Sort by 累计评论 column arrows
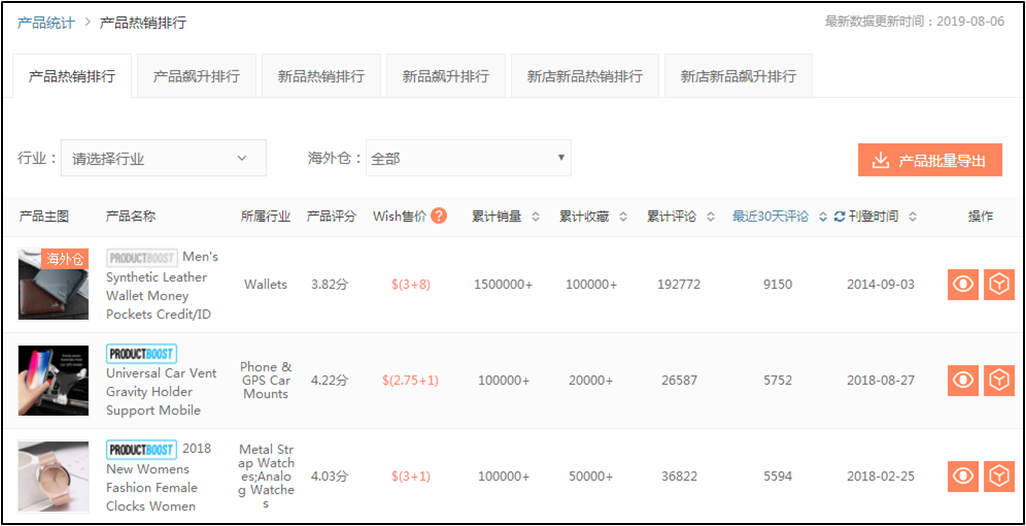The image size is (1026, 526). pyautogui.click(x=710, y=217)
